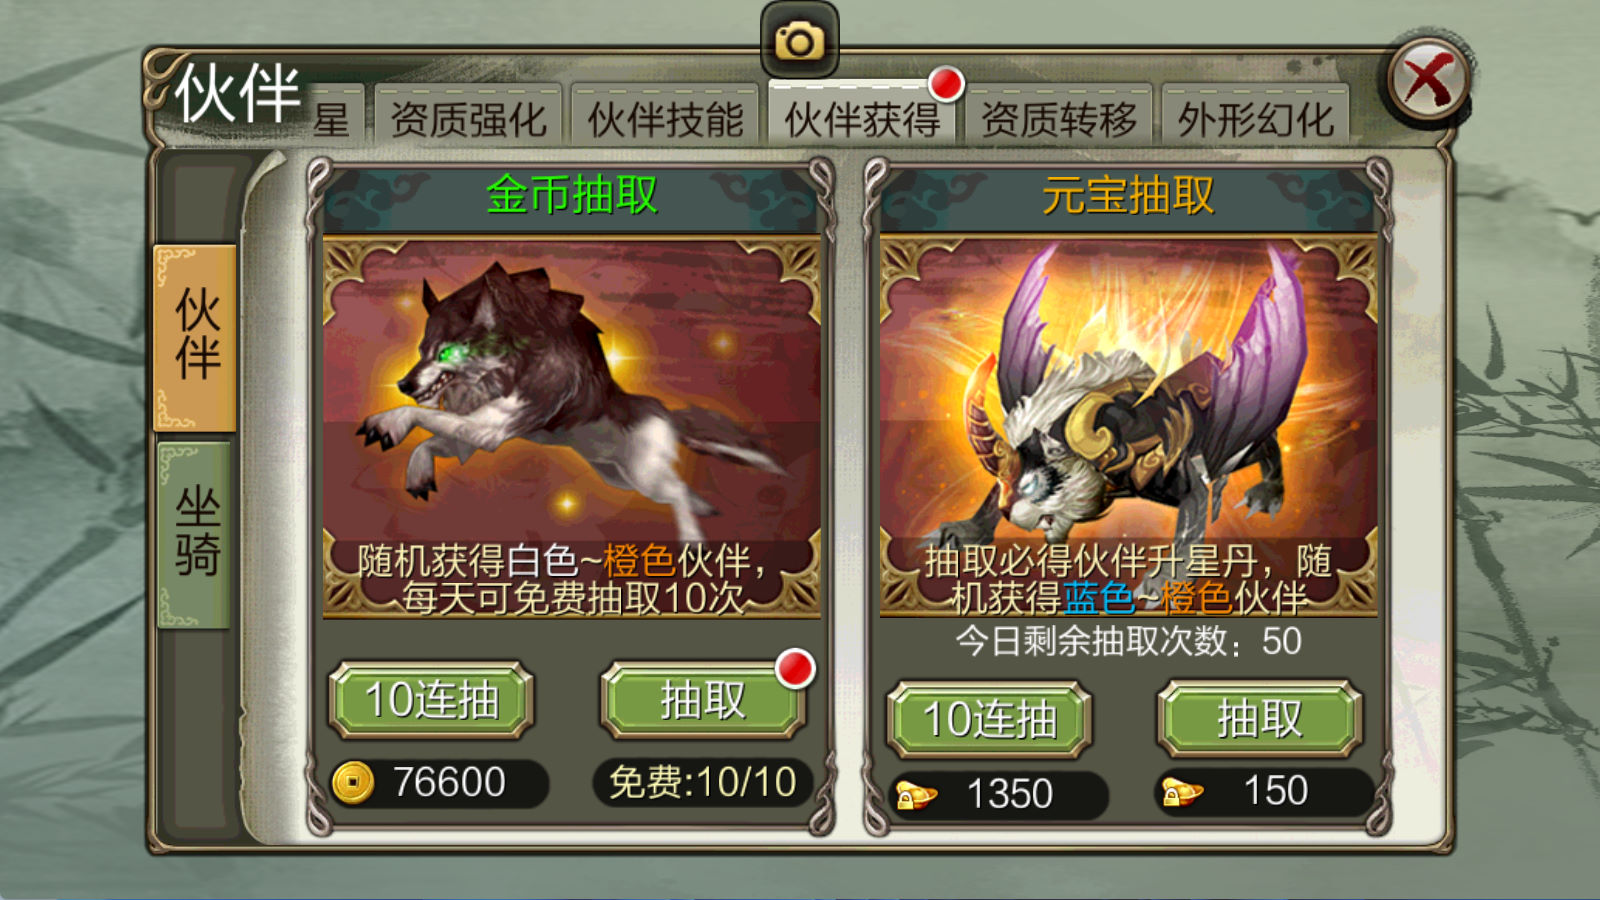Click free 抽取 button under 金币抽取
Viewport: 1600px width, 900px height.
[x=702, y=699]
